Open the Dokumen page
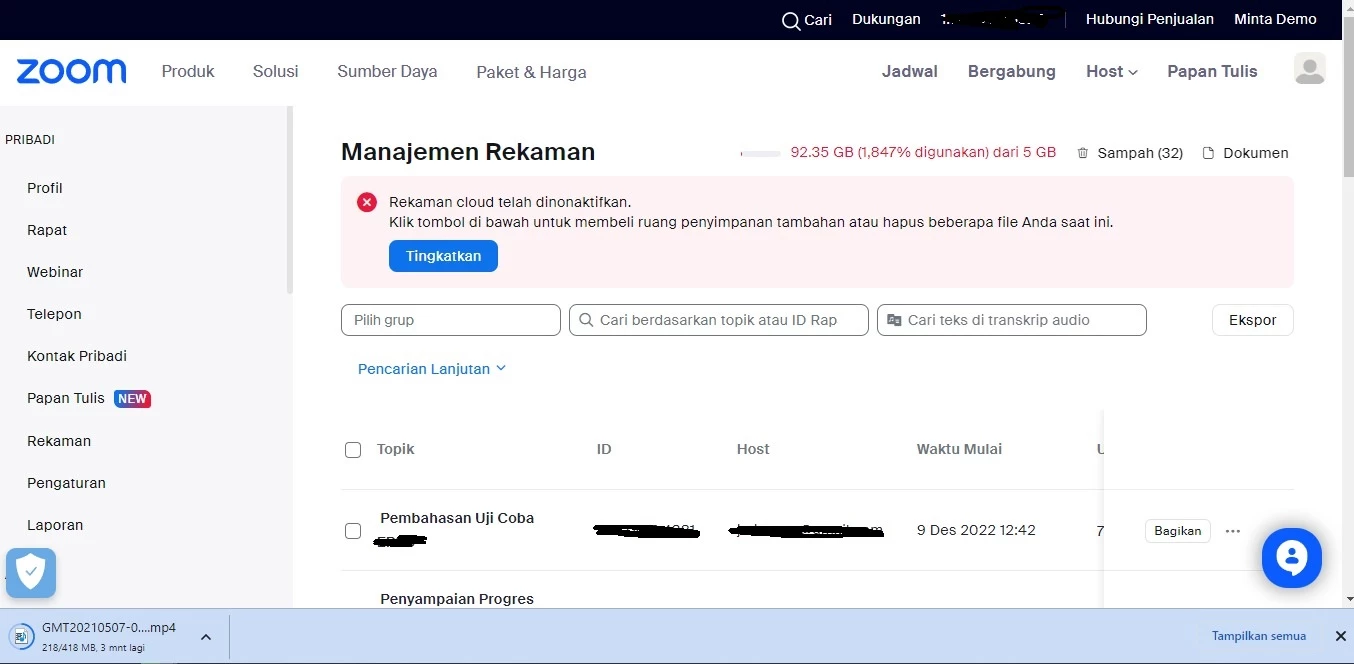 pos(1245,153)
